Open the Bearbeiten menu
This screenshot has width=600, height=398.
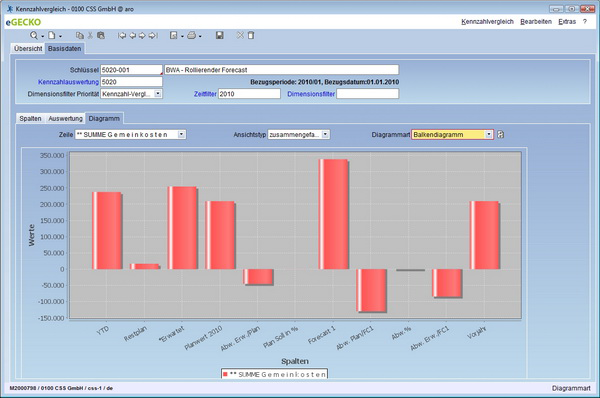[x=536, y=21]
